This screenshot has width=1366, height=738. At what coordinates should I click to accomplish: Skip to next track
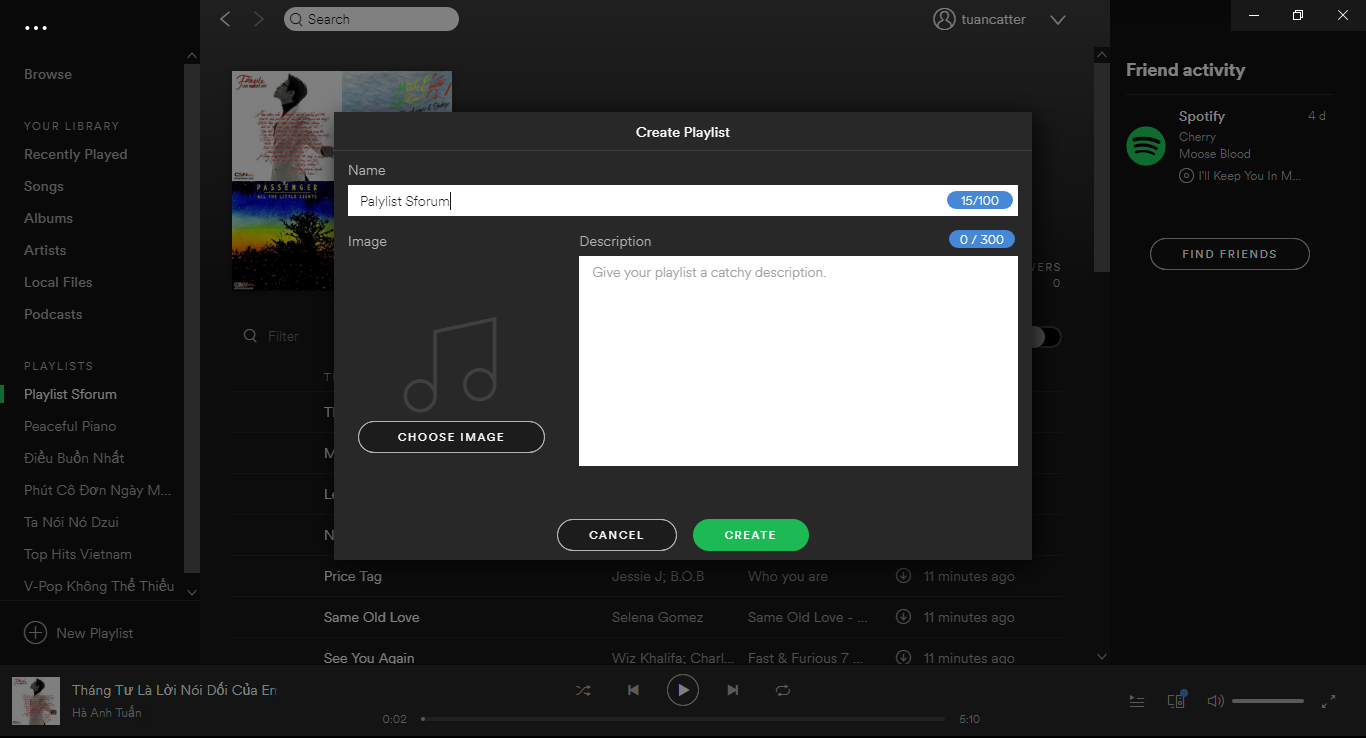tap(733, 690)
